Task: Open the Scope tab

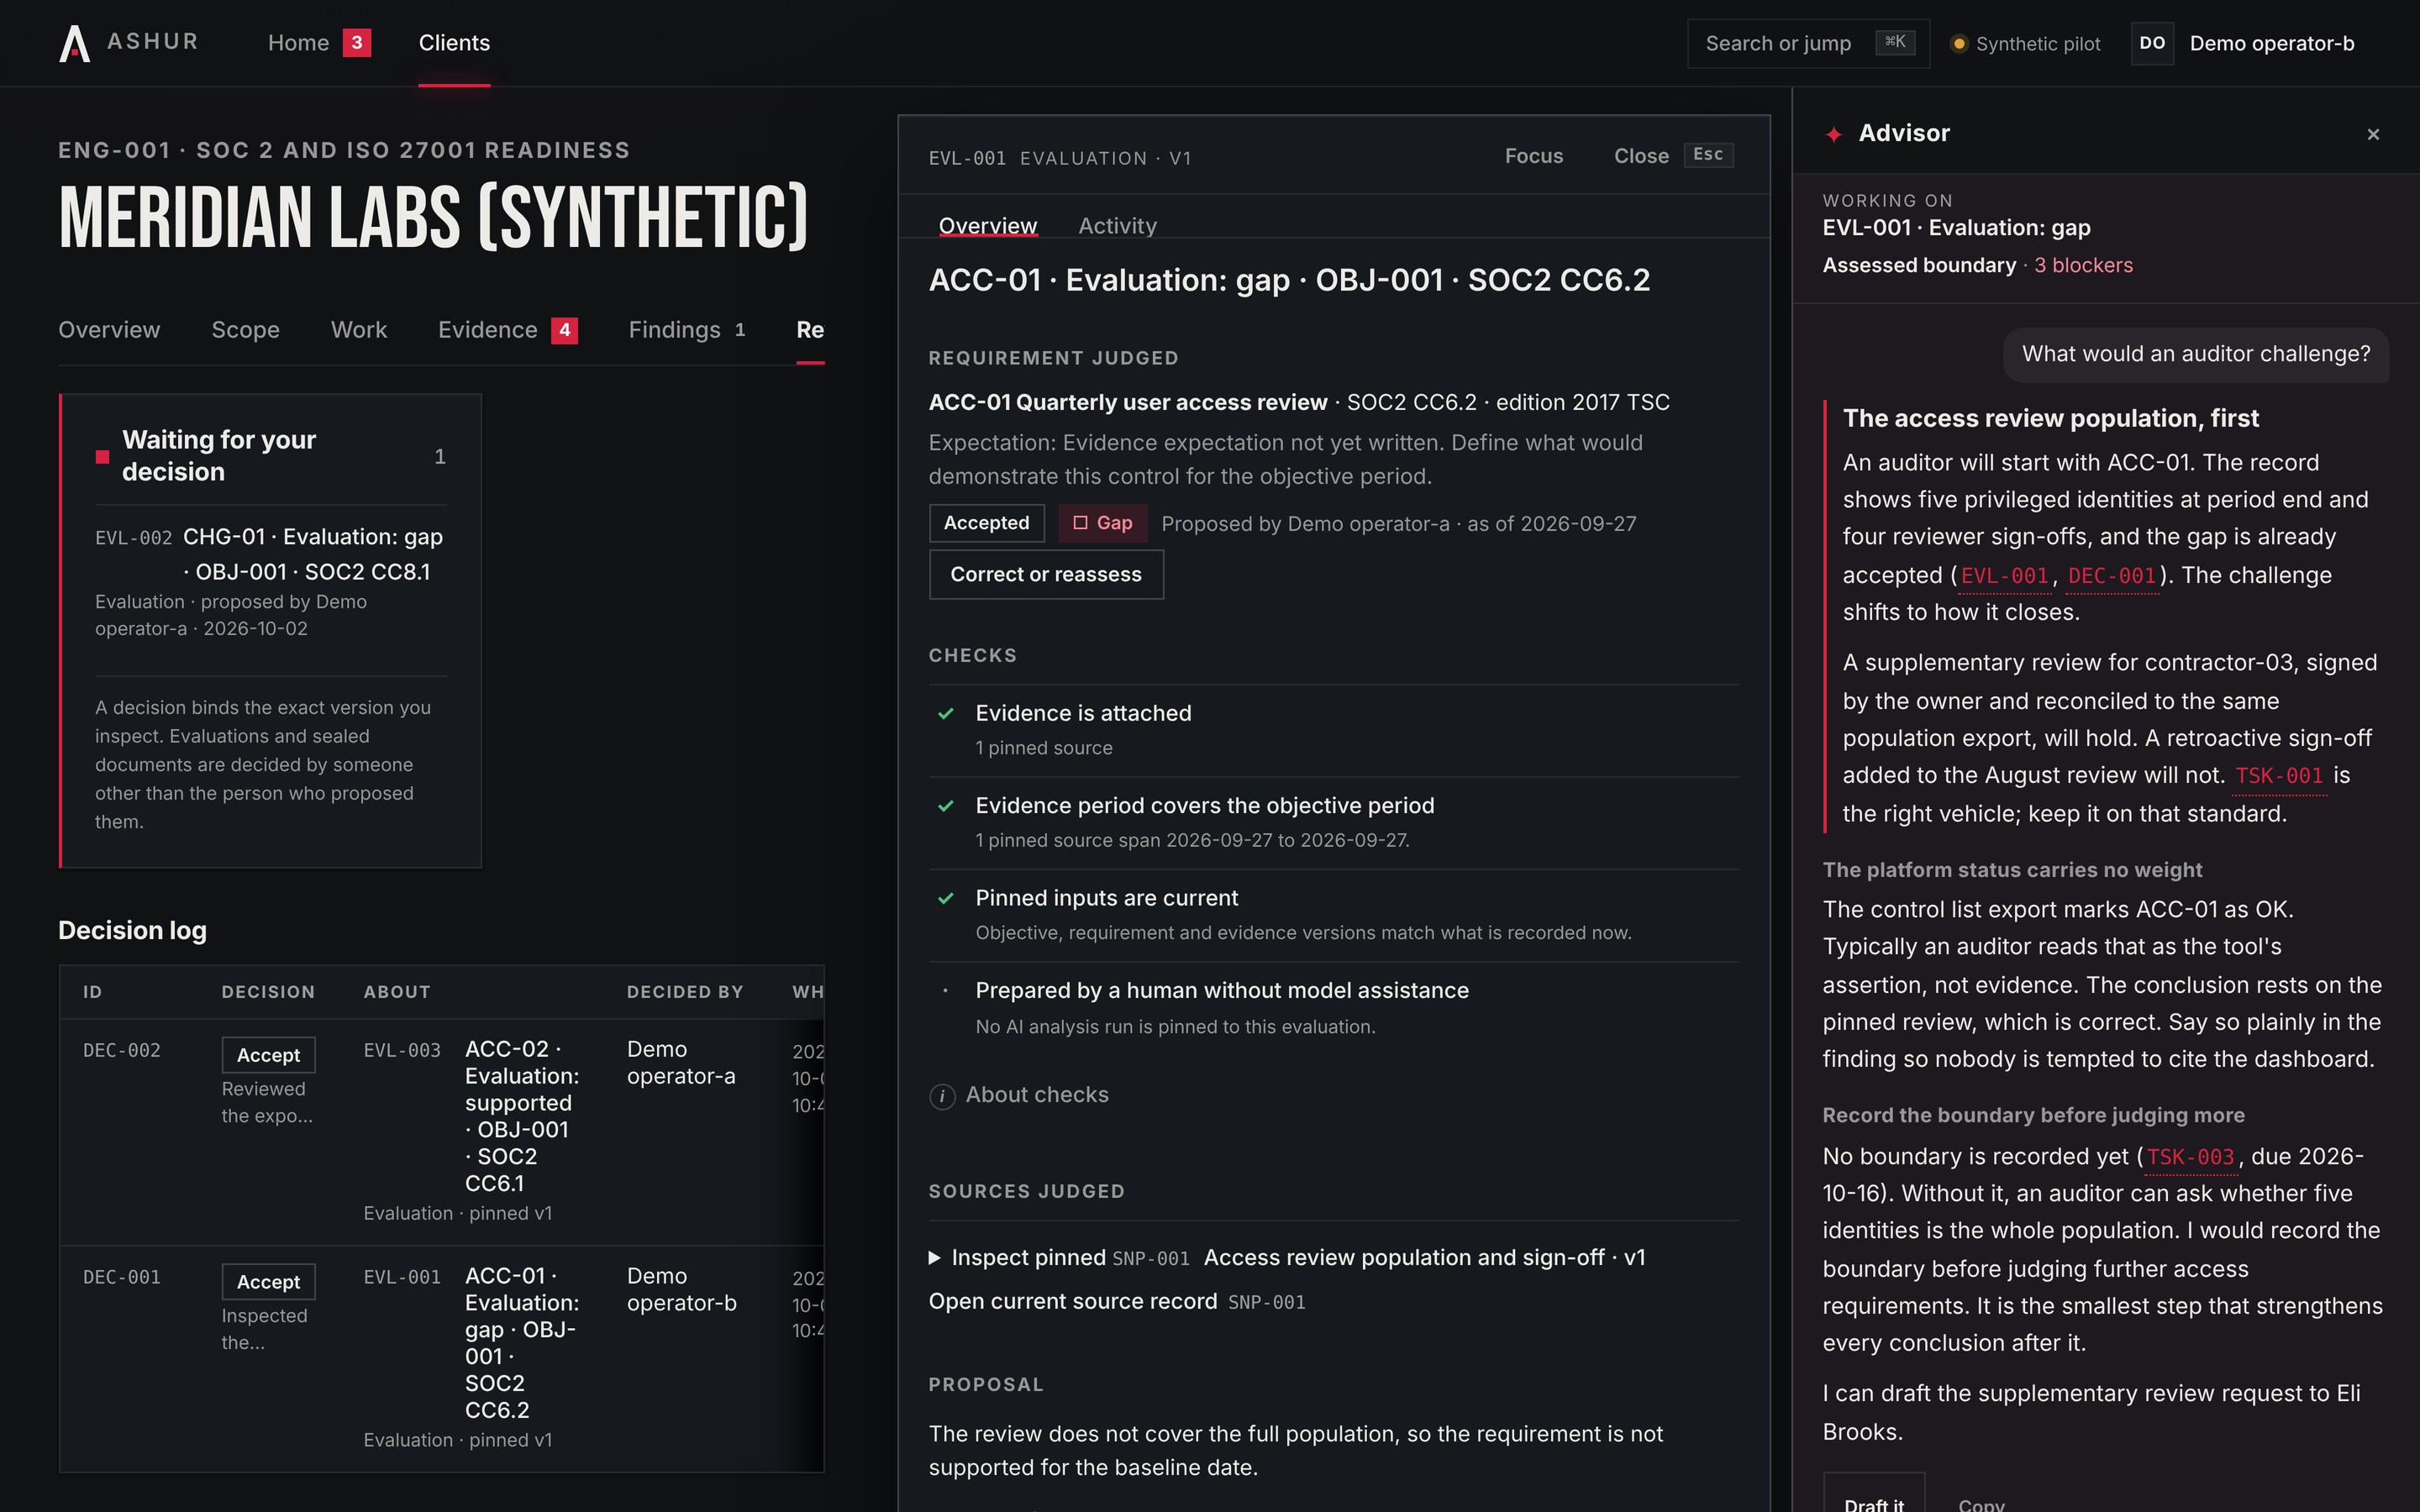Action: 245,330
